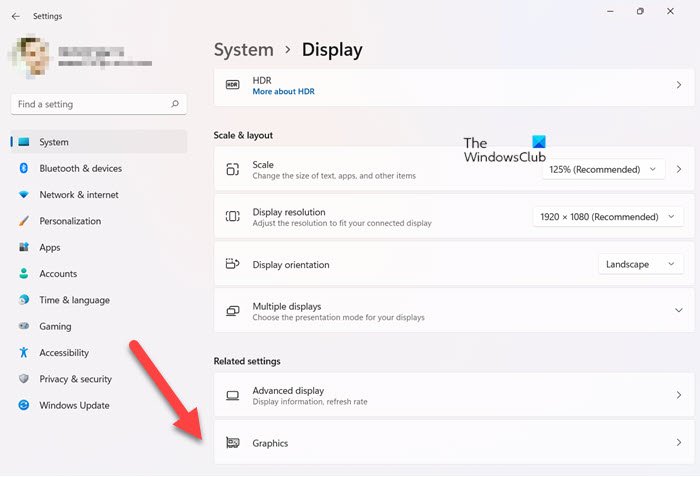
Task: Click the Find a setting search box
Action: click(x=99, y=104)
